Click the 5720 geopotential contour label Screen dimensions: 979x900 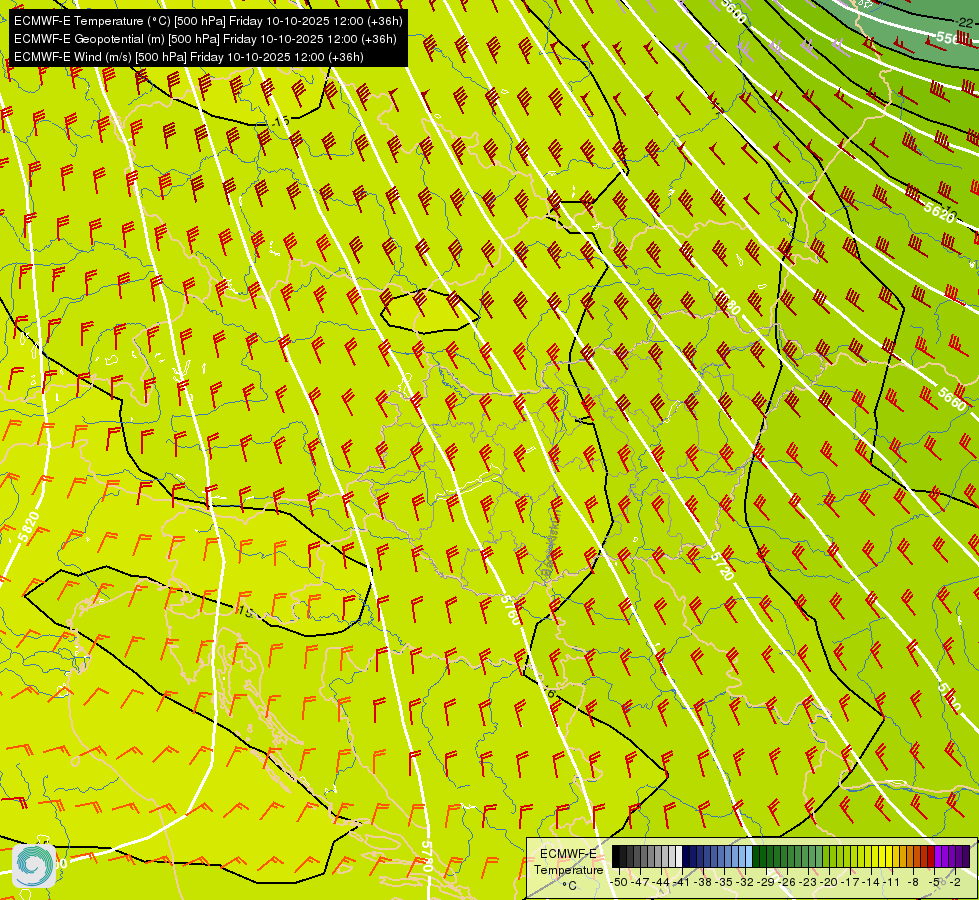pos(722,566)
